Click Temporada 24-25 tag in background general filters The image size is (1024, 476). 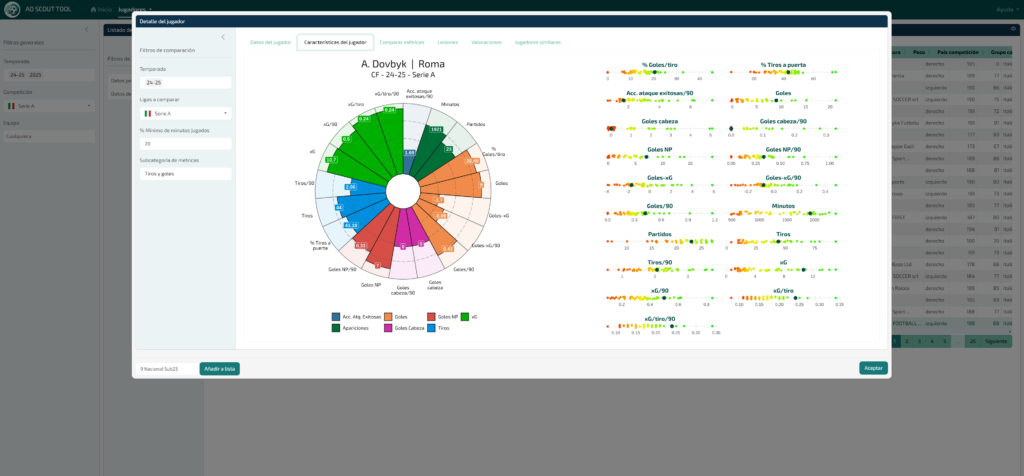pos(17,75)
